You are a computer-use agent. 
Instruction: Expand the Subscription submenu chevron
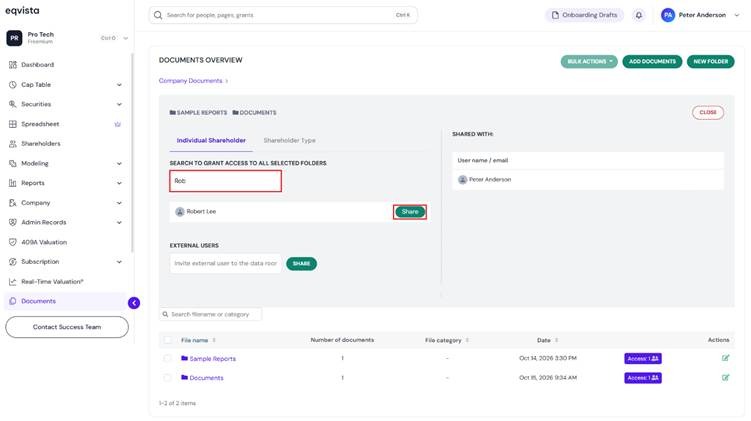(119, 262)
